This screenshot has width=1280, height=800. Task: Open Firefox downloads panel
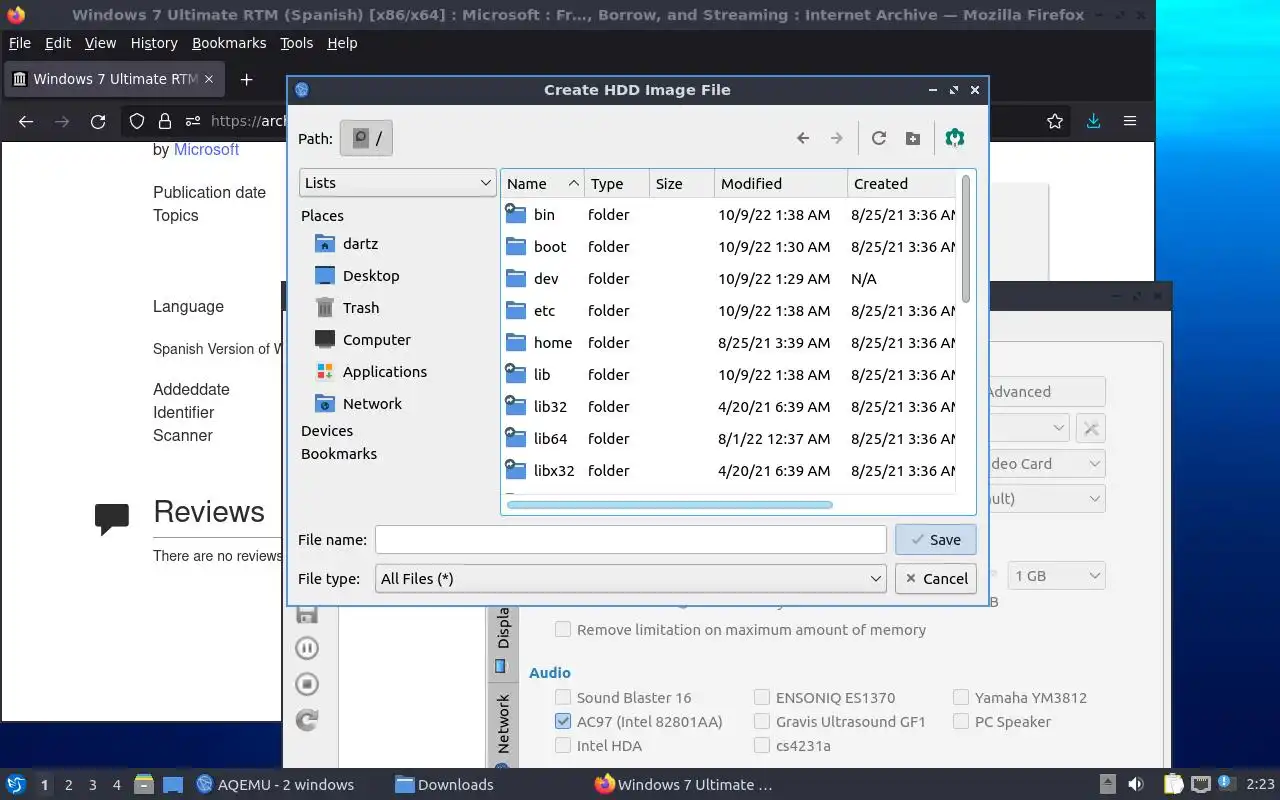tap(1093, 121)
